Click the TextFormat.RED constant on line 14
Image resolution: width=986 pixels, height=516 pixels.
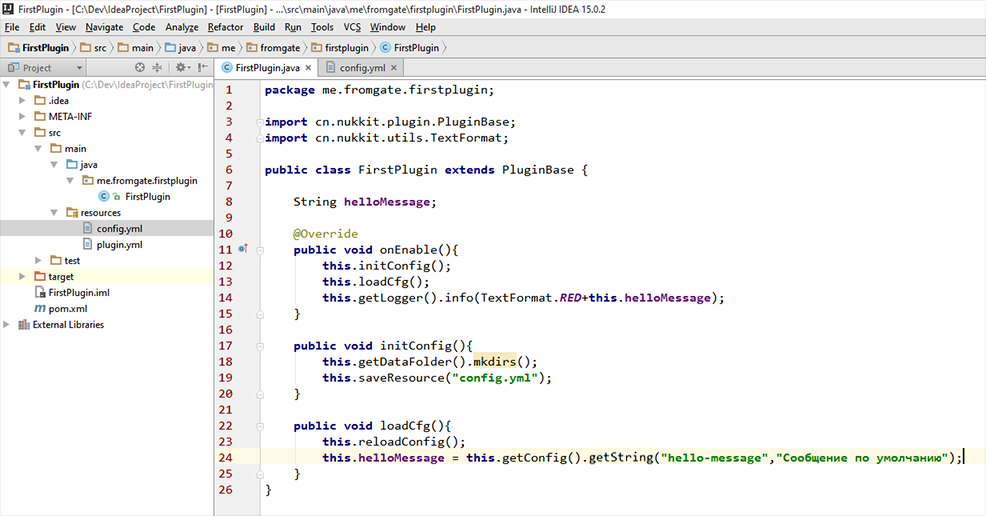point(531,298)
